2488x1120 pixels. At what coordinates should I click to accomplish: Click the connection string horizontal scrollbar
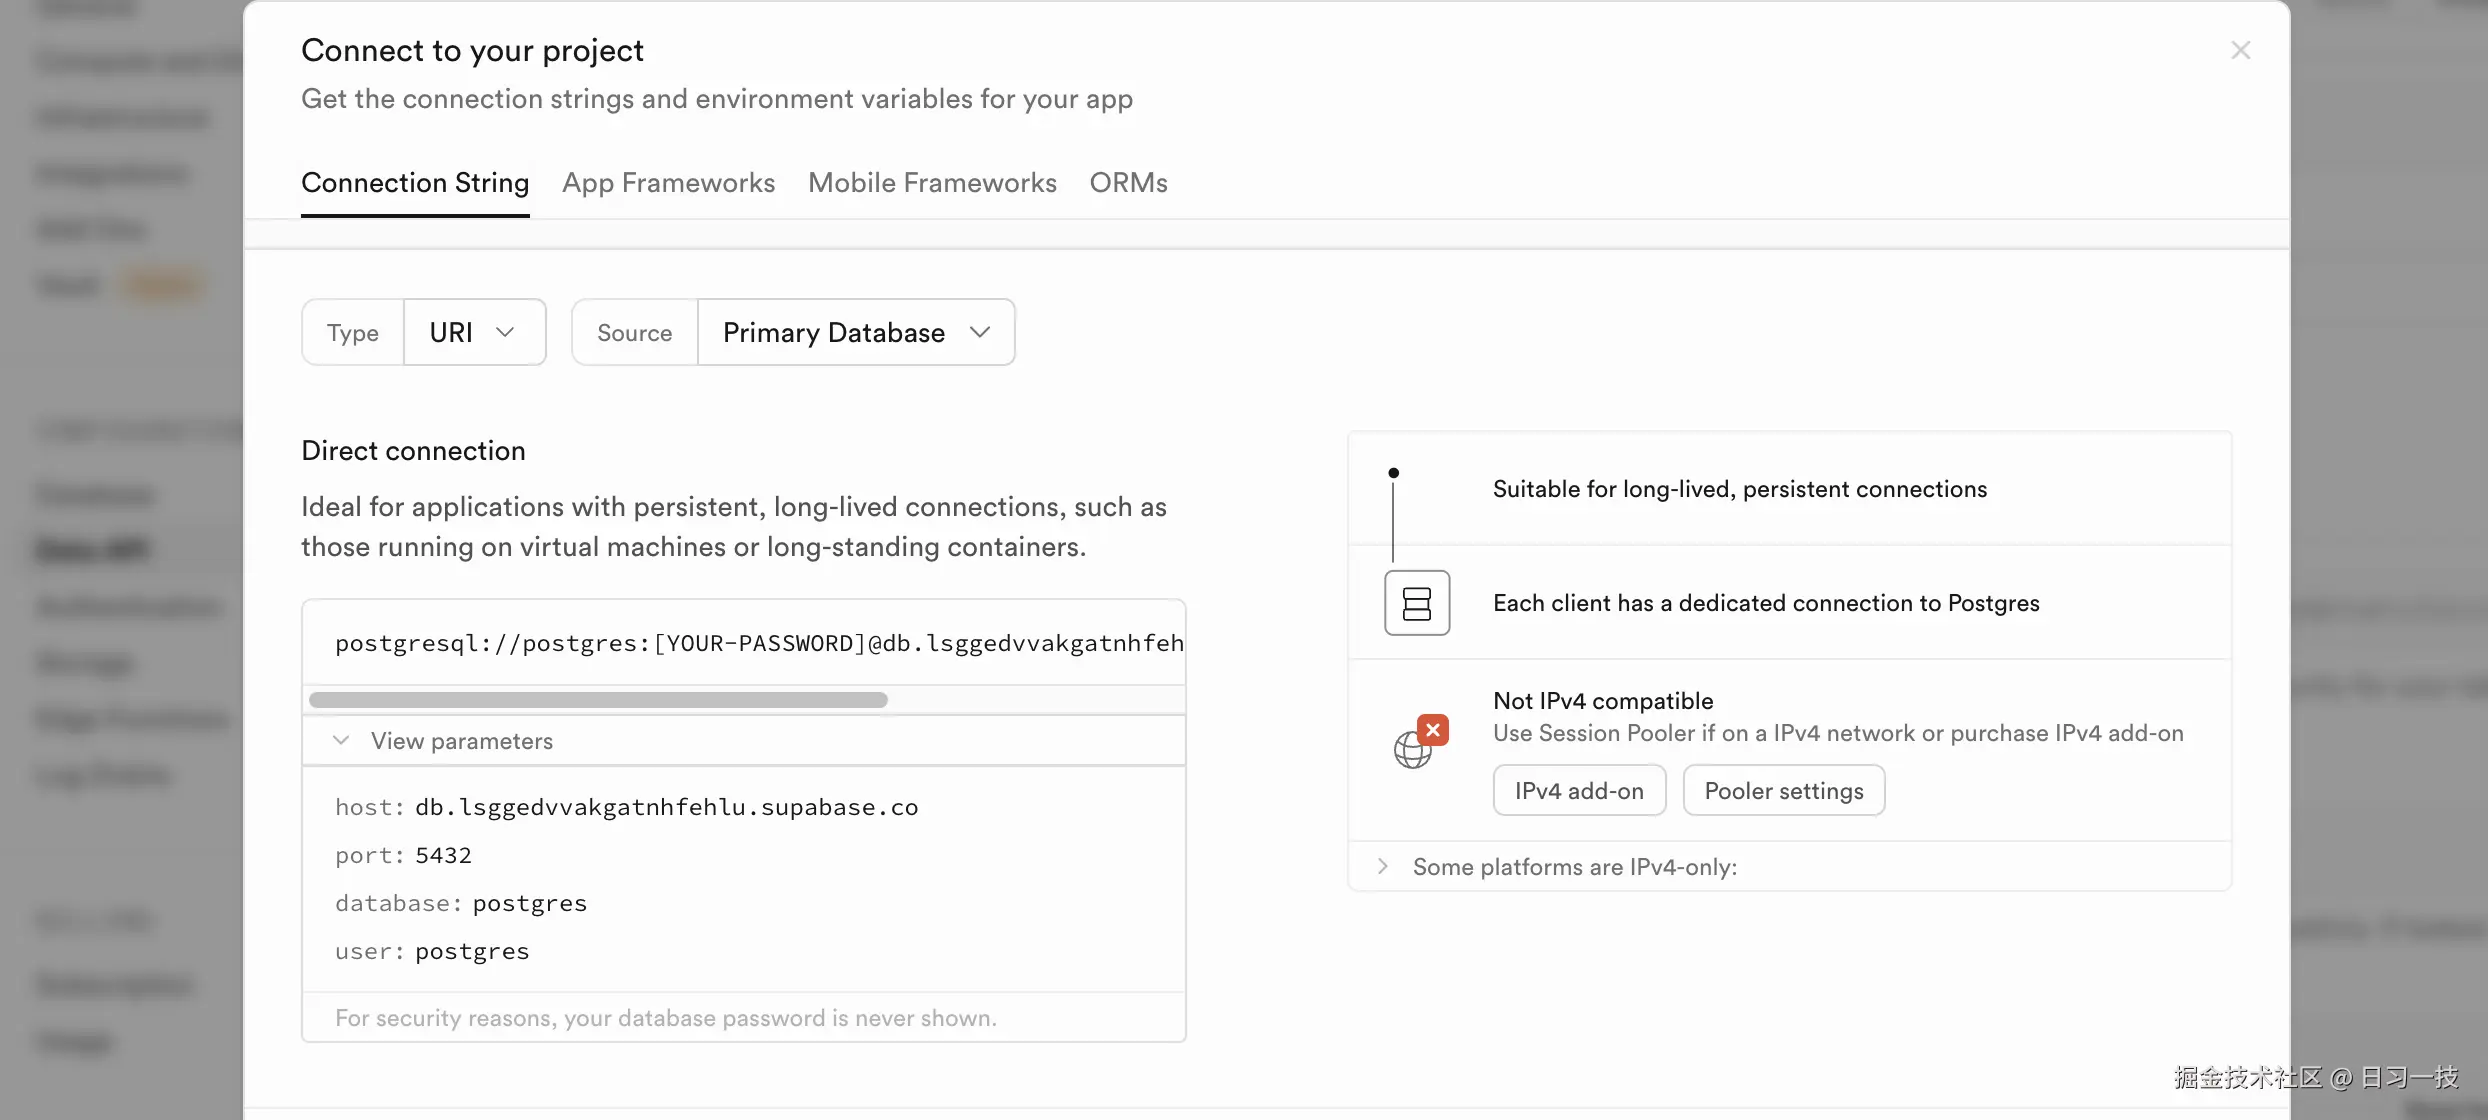[598, 700]
